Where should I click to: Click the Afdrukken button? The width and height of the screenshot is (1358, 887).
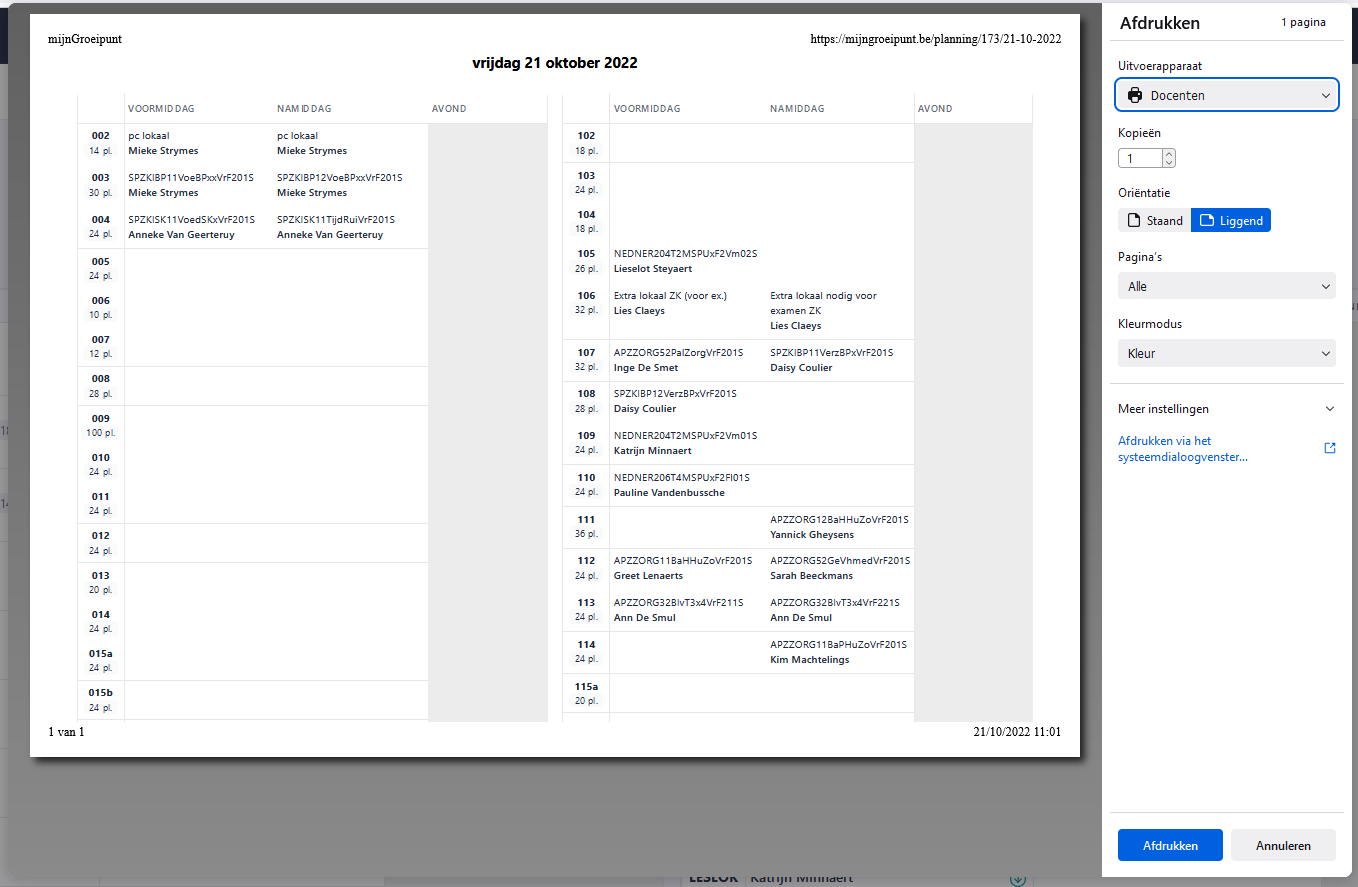(x=1170, y=845)
